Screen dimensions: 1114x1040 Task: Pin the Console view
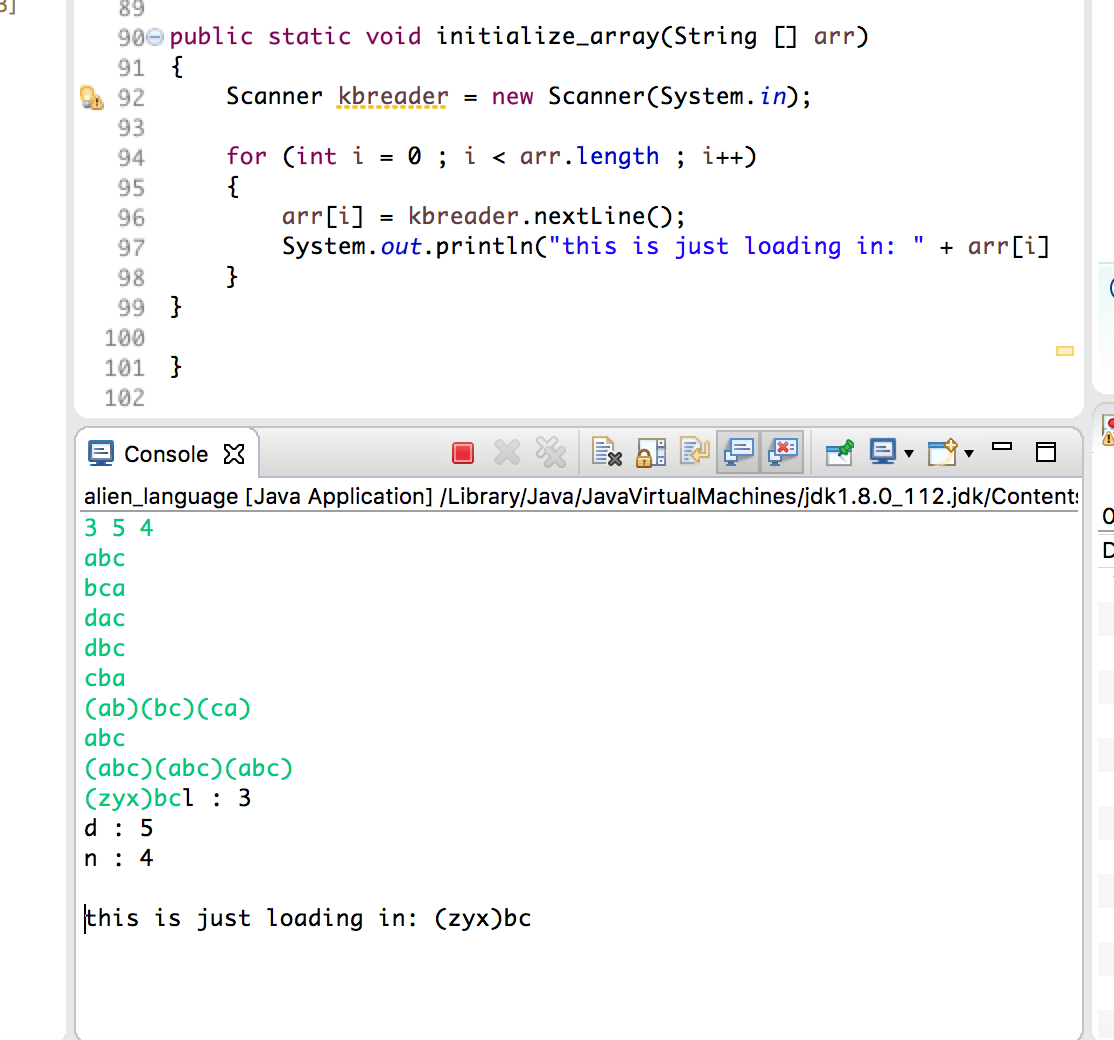pos(836,452)
